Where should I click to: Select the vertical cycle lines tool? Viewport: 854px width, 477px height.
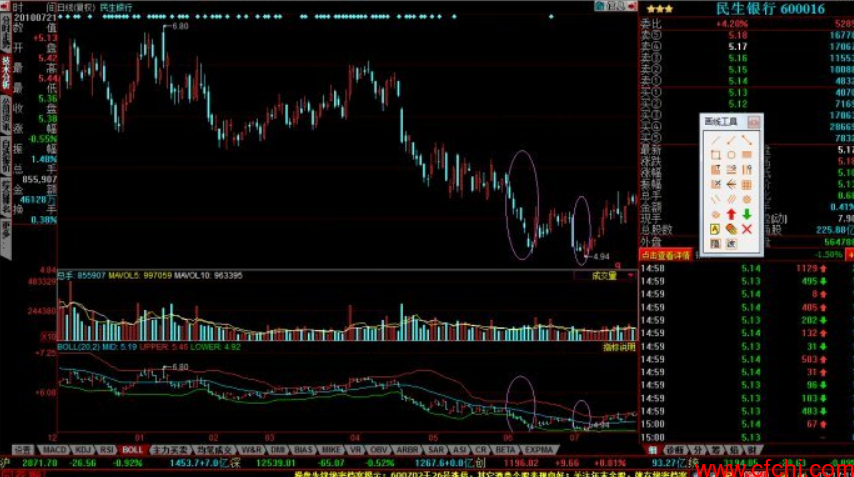point(747,170)
